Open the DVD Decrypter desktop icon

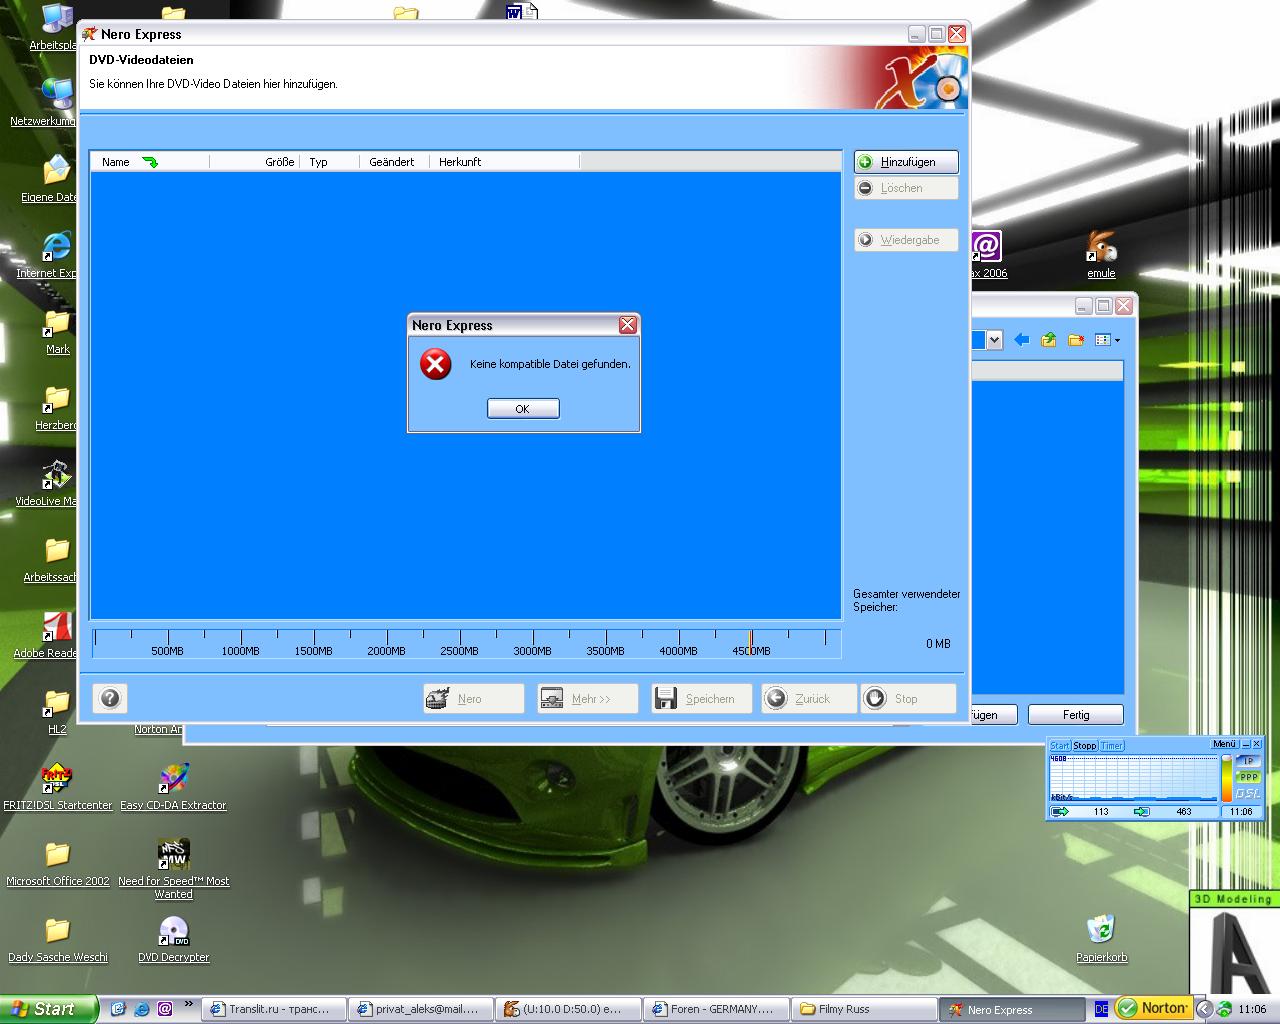(174, 939)
